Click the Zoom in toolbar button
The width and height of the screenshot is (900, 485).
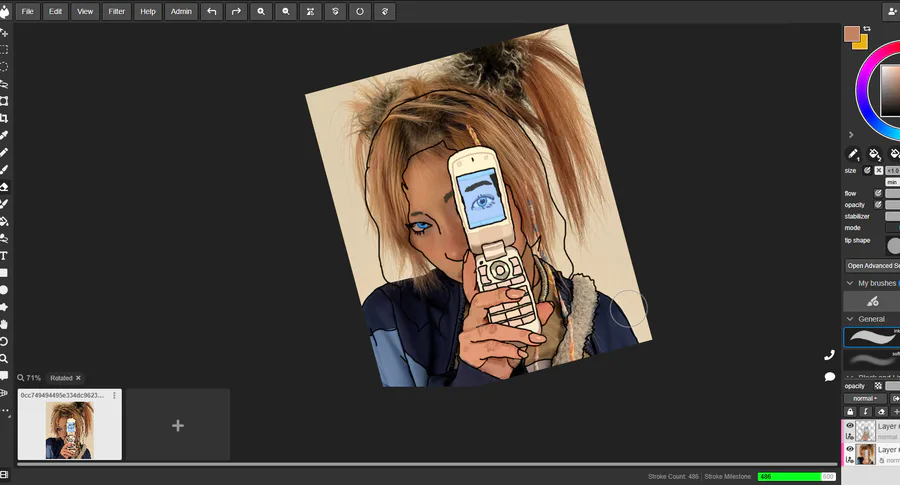[x=261, y=11]
